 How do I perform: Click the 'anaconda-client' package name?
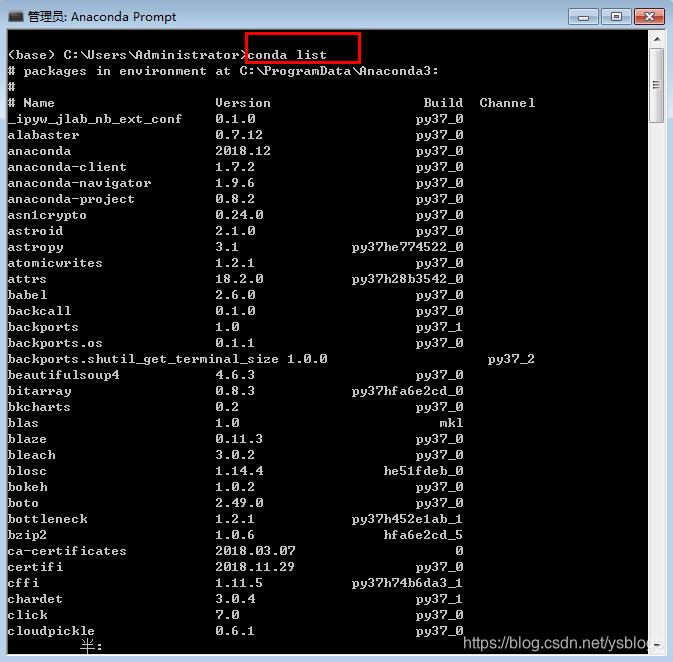(67, 167)
